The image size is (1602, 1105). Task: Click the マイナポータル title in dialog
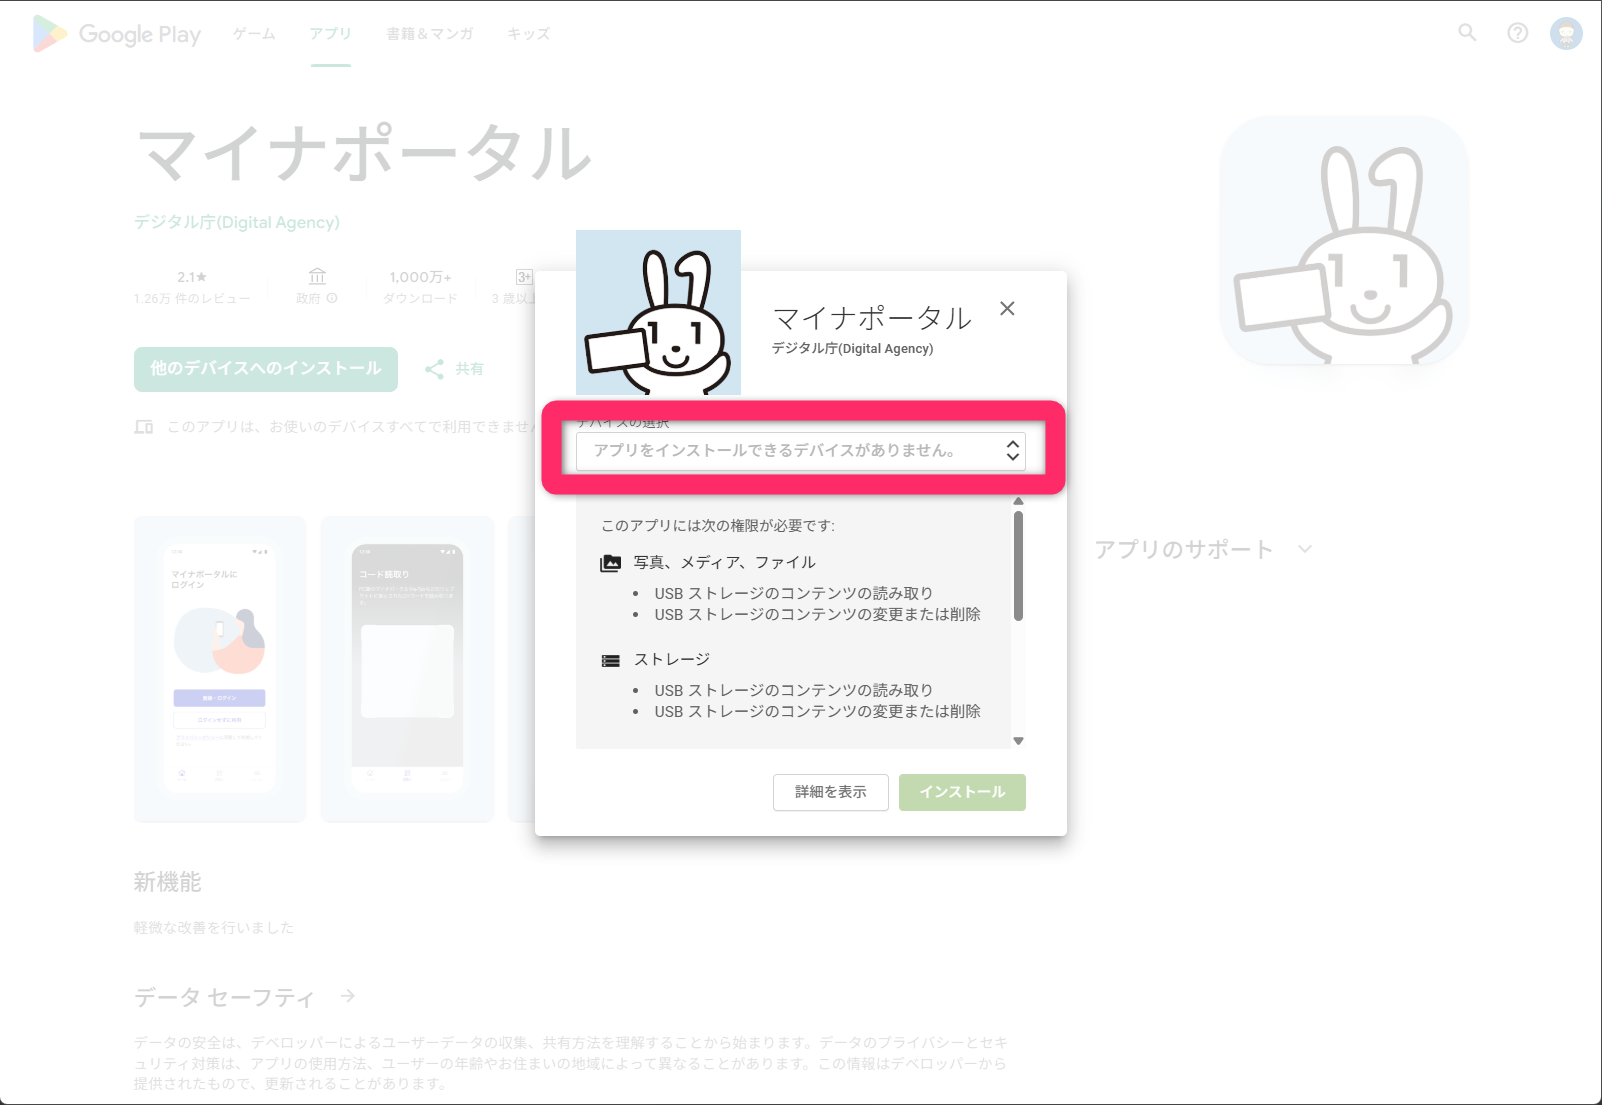coord(872,318)
